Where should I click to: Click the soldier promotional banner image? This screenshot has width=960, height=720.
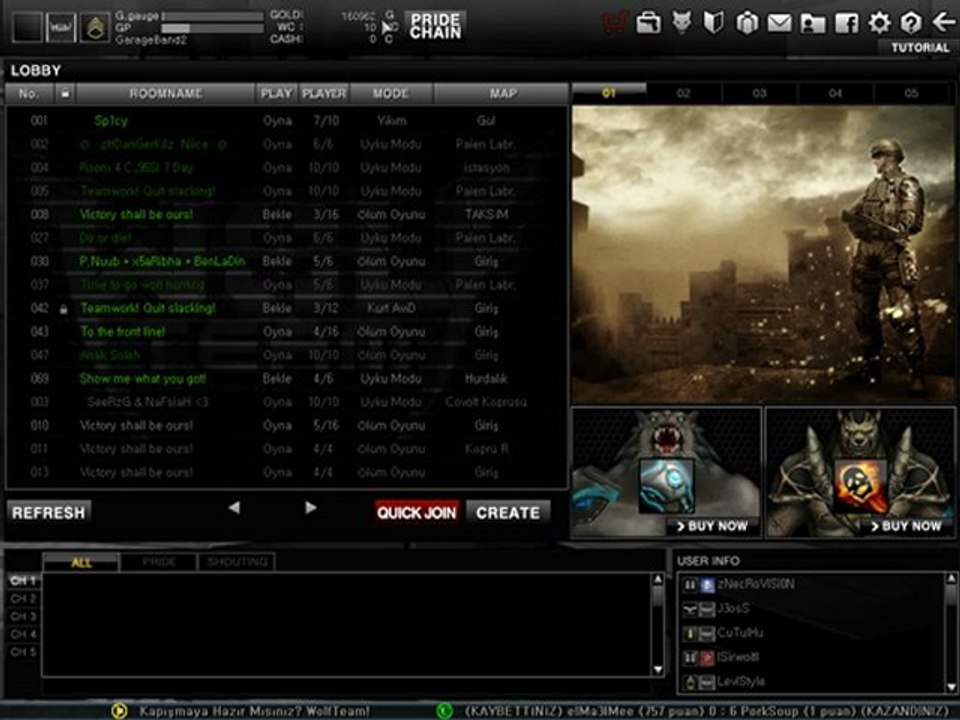[x=763, y=254]
